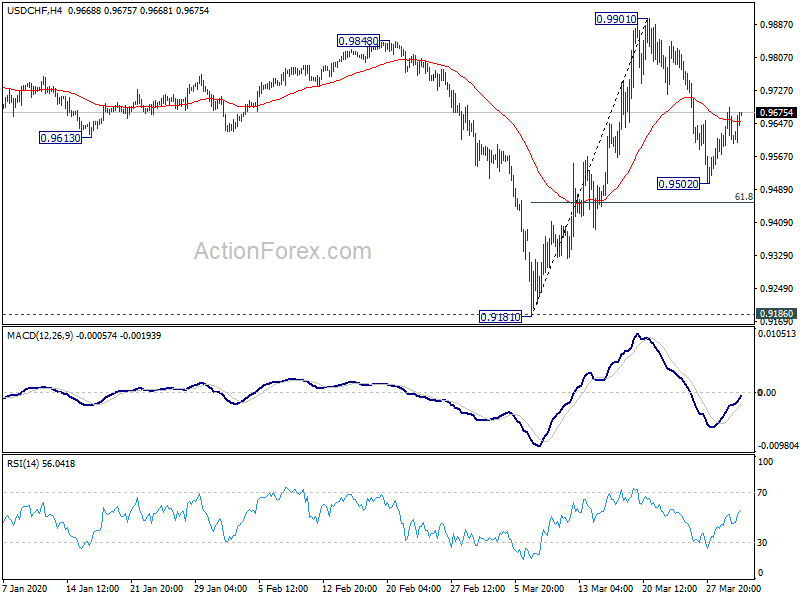Click the 0.98870 price axis value
Image resolution: width=800 pixels, height=600 pixels.
(777, 24)
